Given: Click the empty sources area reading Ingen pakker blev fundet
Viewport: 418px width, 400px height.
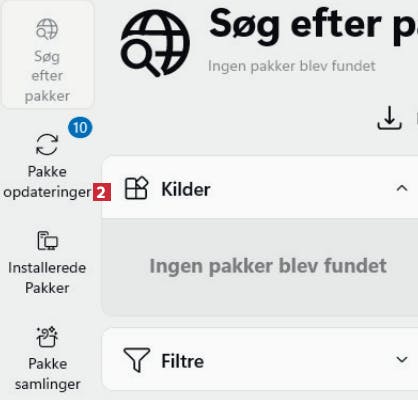Looking at the screenshot, I should 260,266.
